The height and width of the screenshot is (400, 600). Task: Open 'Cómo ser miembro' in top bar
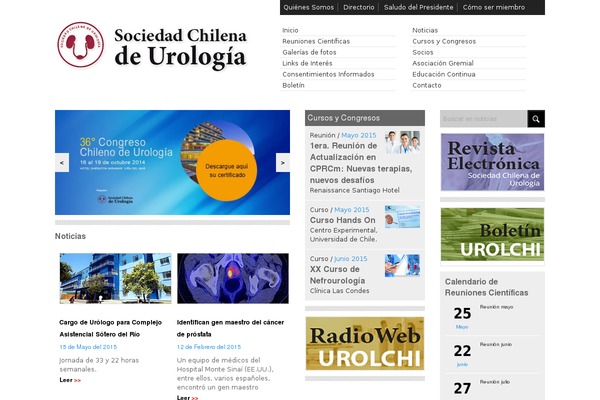point(494,7)
